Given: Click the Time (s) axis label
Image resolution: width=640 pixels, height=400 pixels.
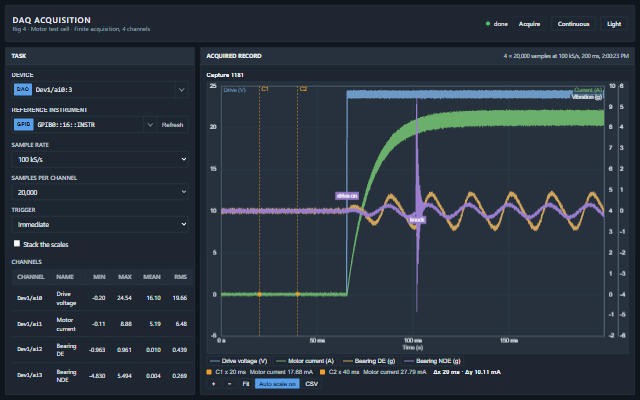Looking at the screenshot, I should pyautogui.click(x=413, y=347).
